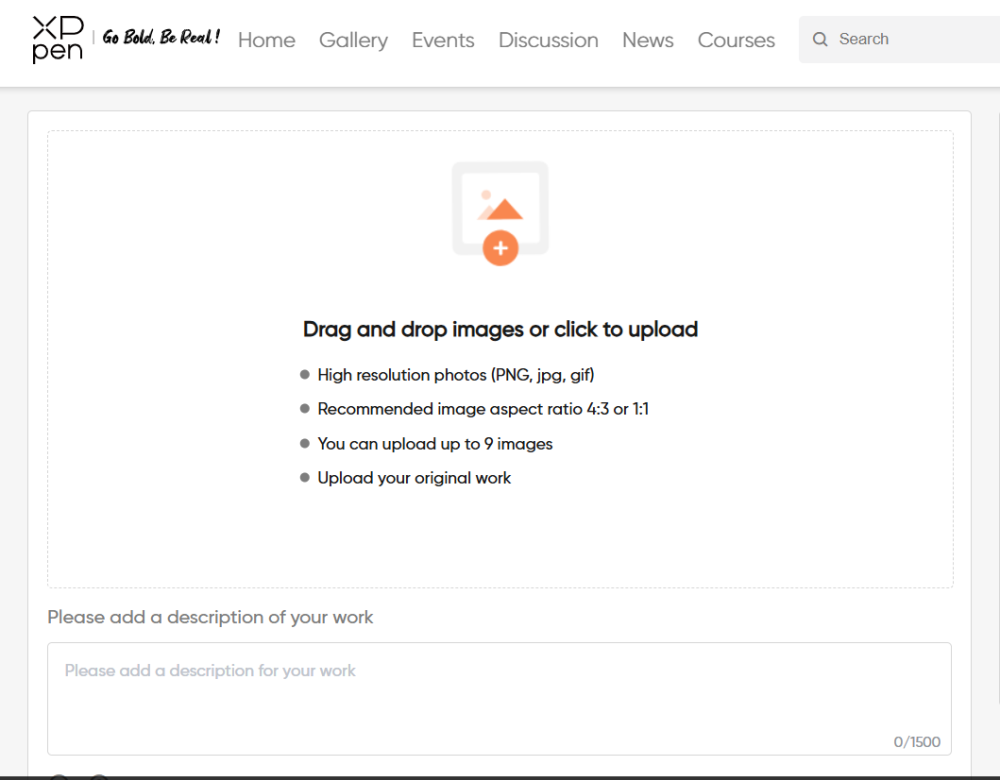Click the 'High resolution photos' guideline text
This screenshot has height=780, width=1000.
(x=455, y=375)
